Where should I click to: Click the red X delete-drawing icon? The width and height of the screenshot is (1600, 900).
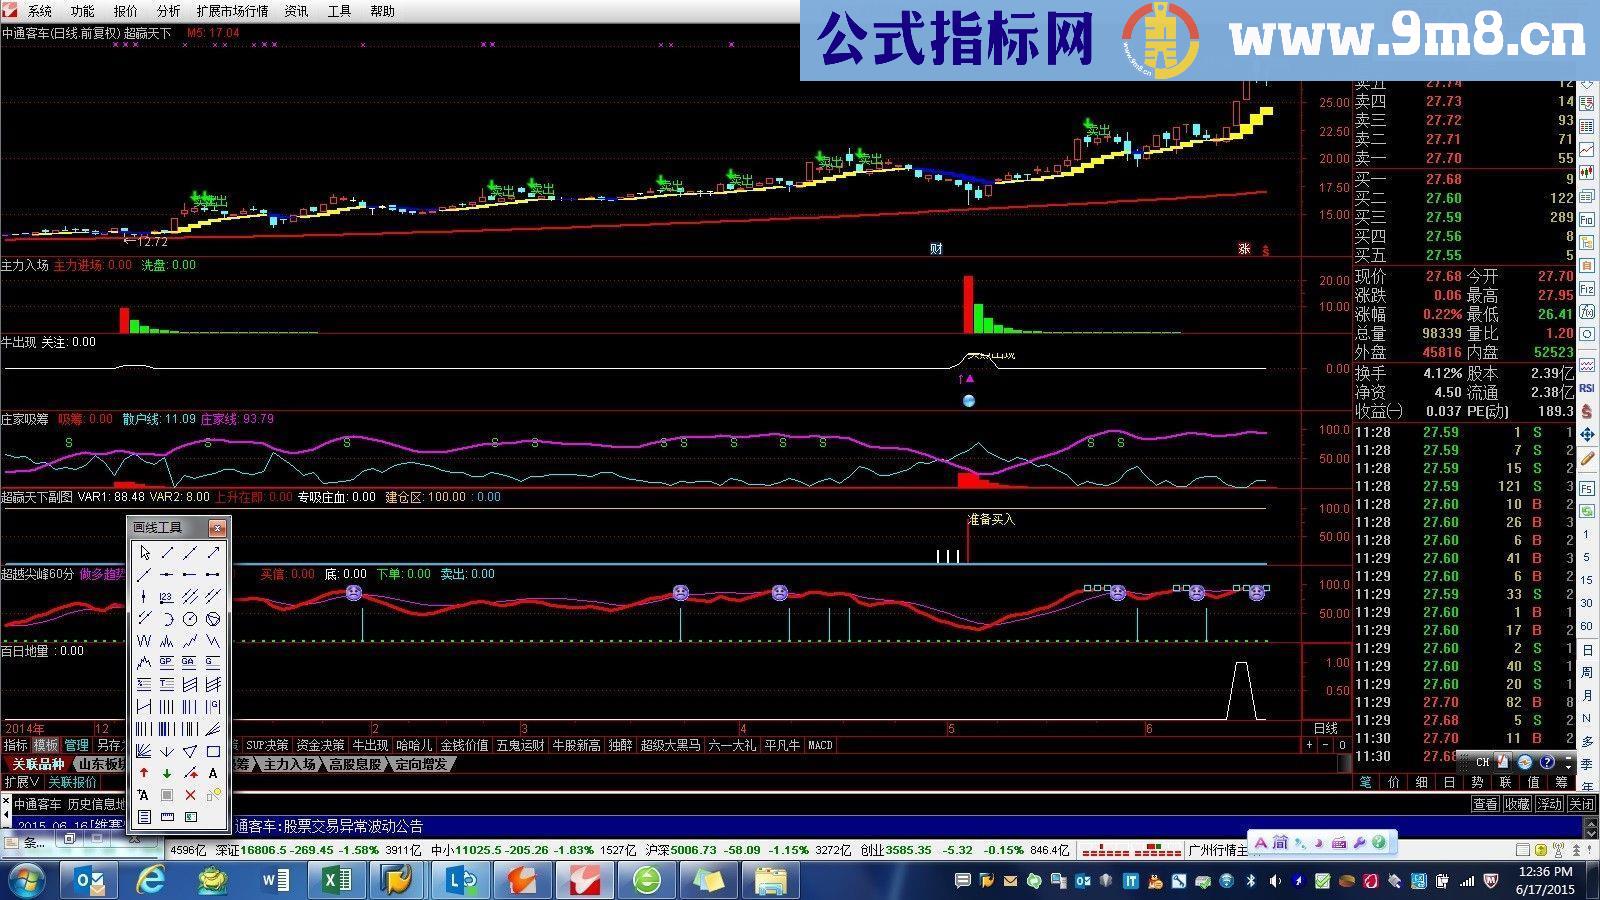(x=190, y=796)
